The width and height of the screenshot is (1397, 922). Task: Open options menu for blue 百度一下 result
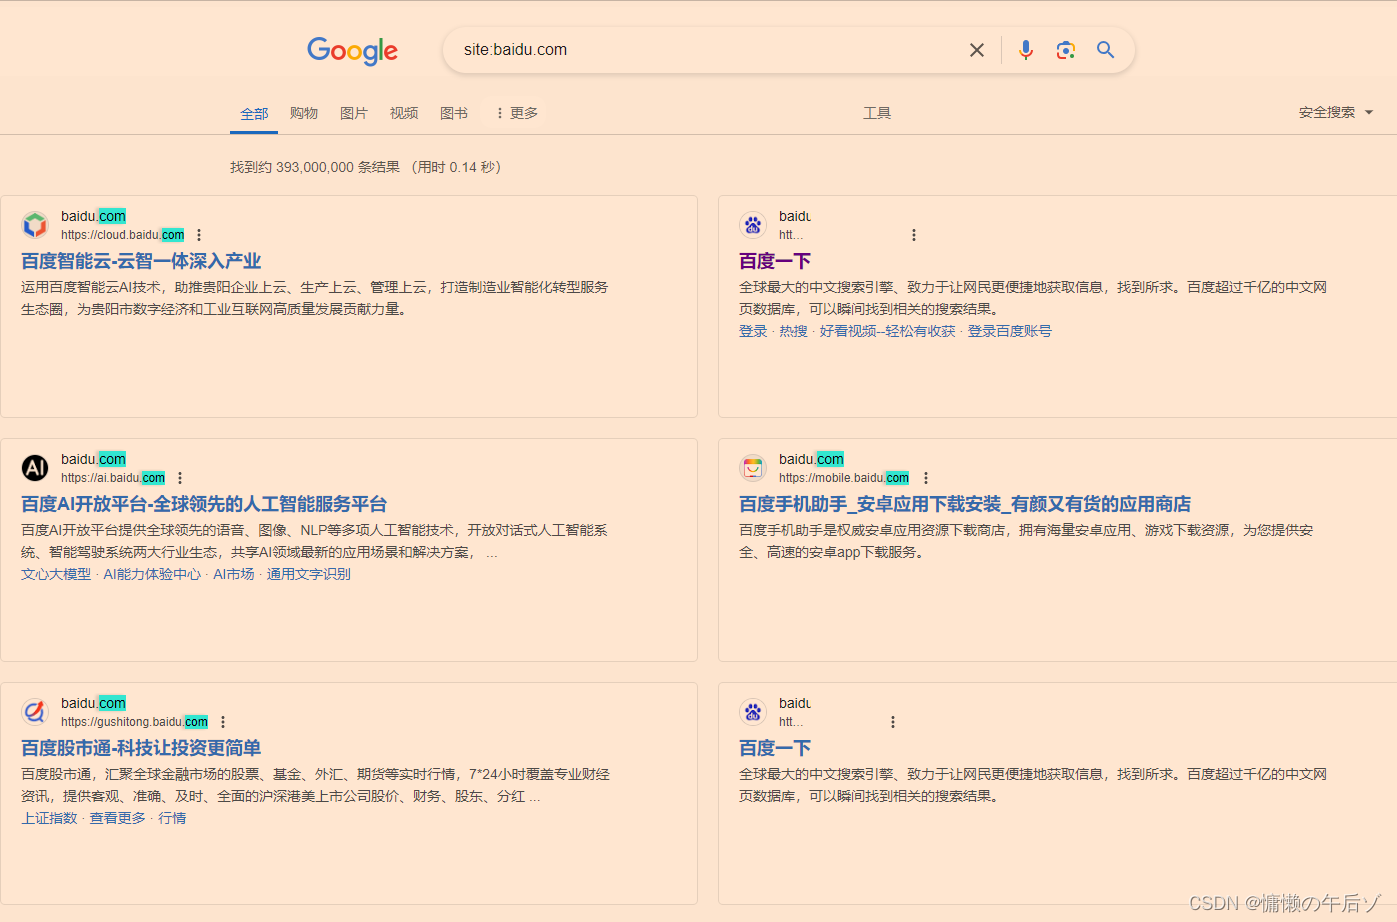tap(893, 722)
